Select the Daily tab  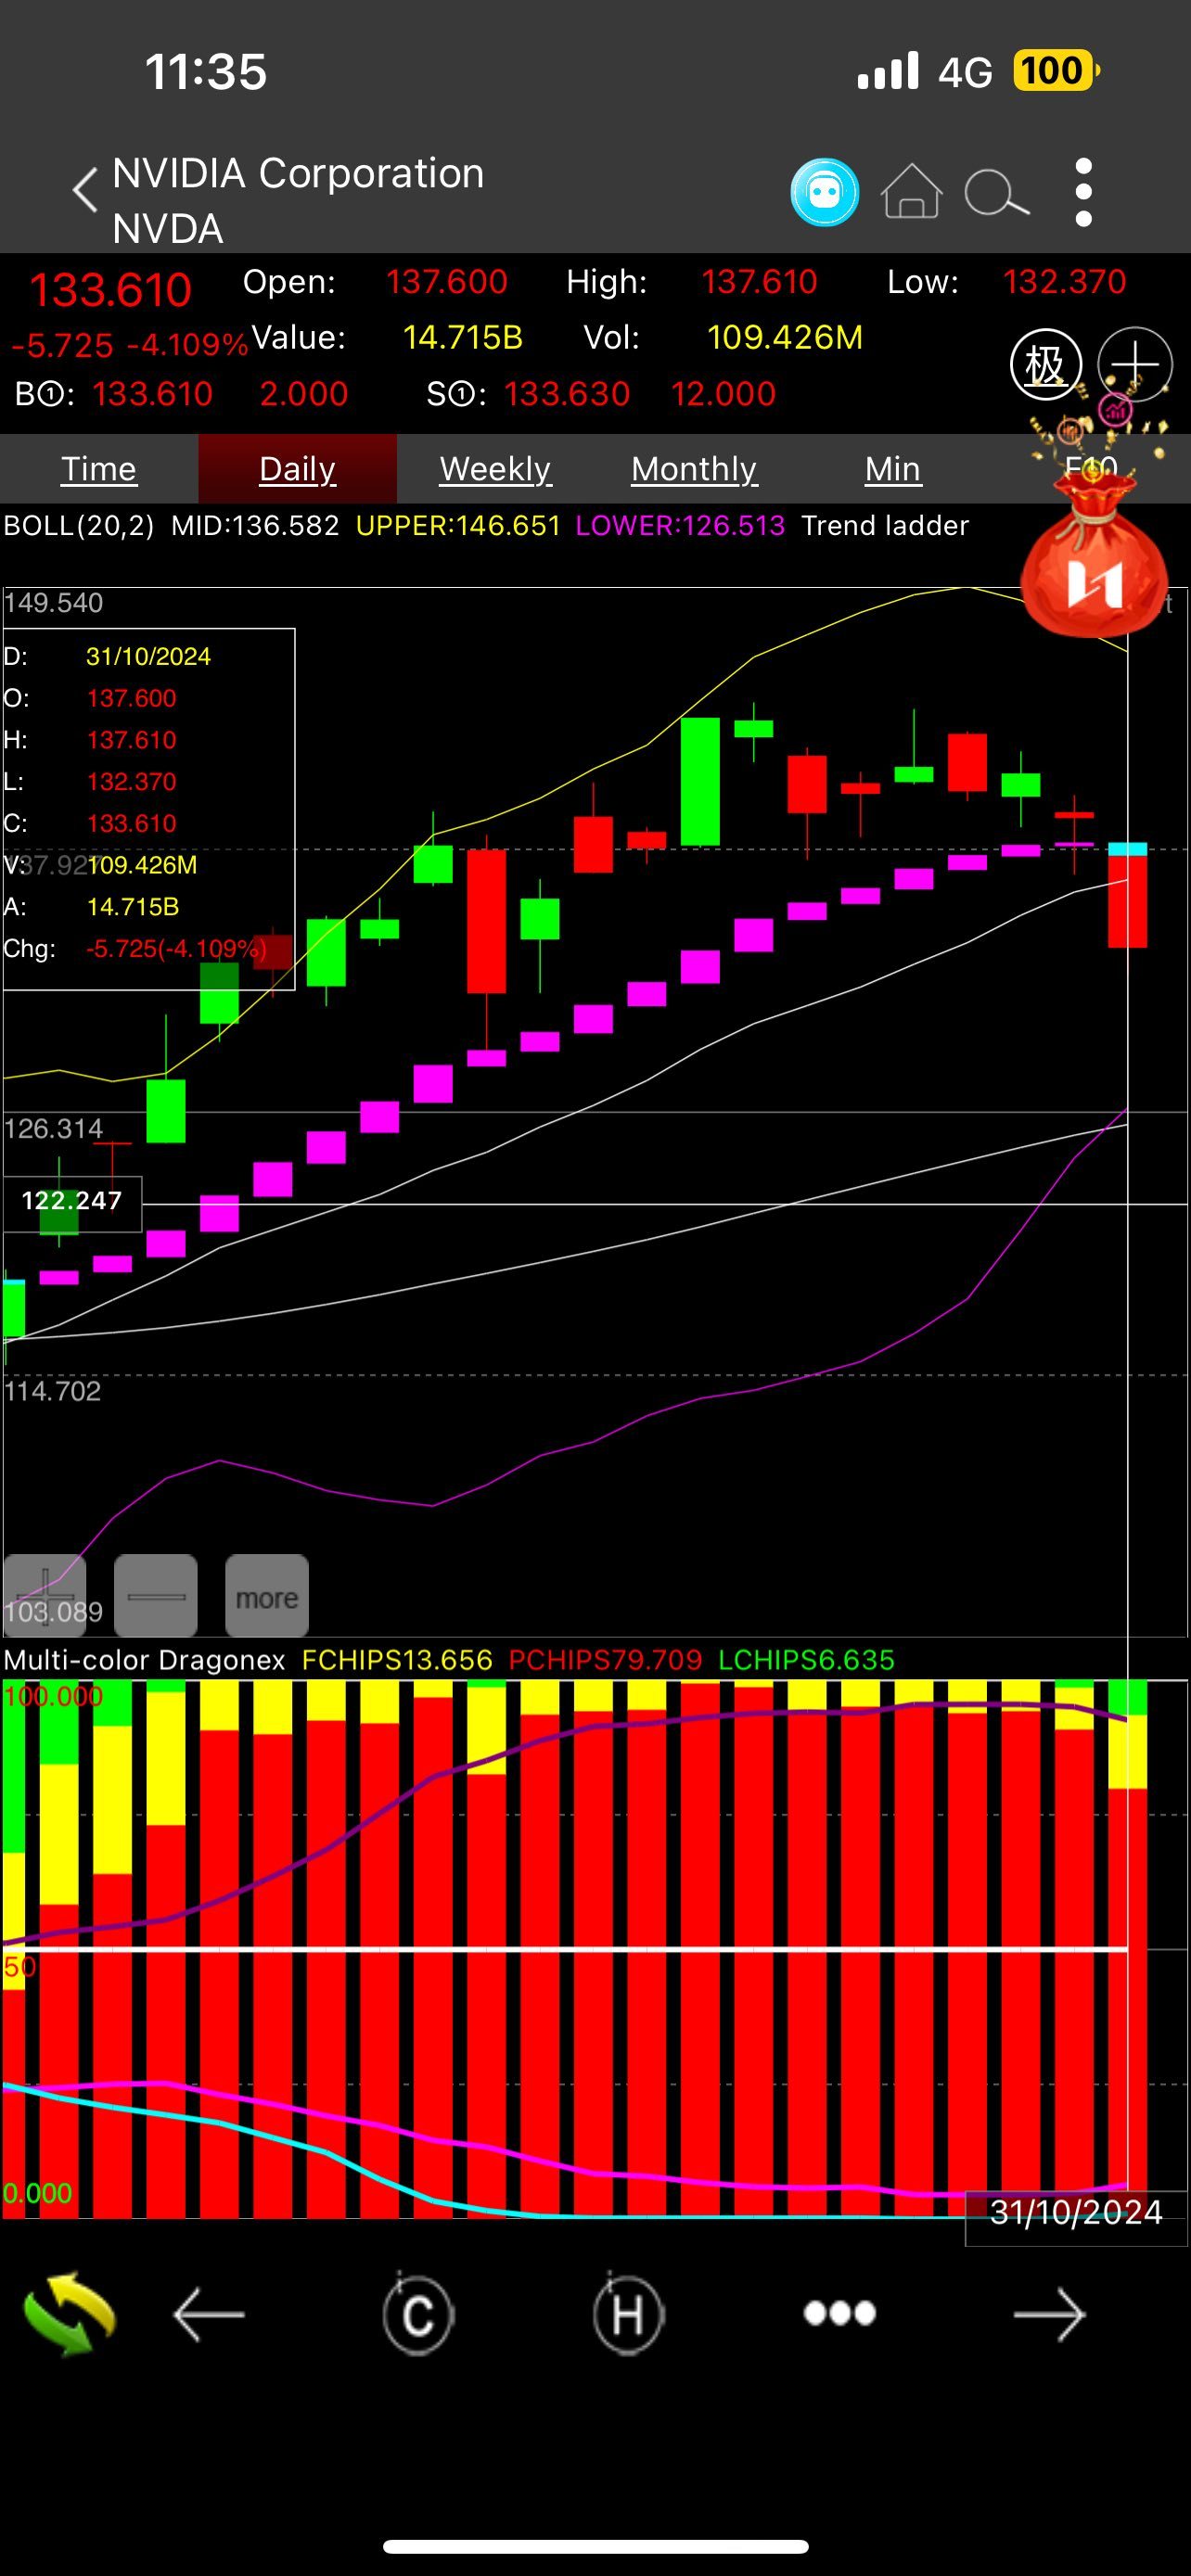[297, 468]
